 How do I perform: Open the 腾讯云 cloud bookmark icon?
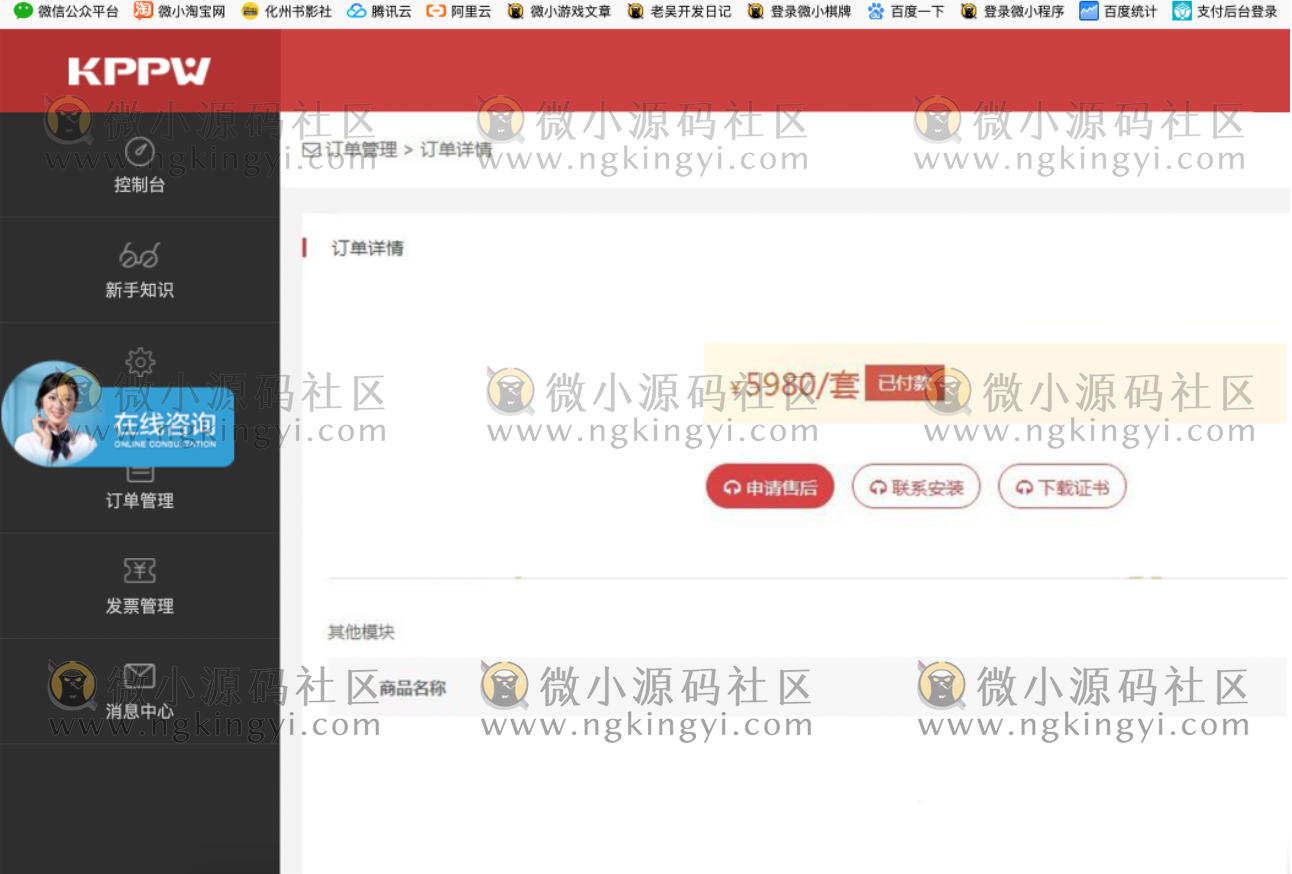(x=356, y=12)
